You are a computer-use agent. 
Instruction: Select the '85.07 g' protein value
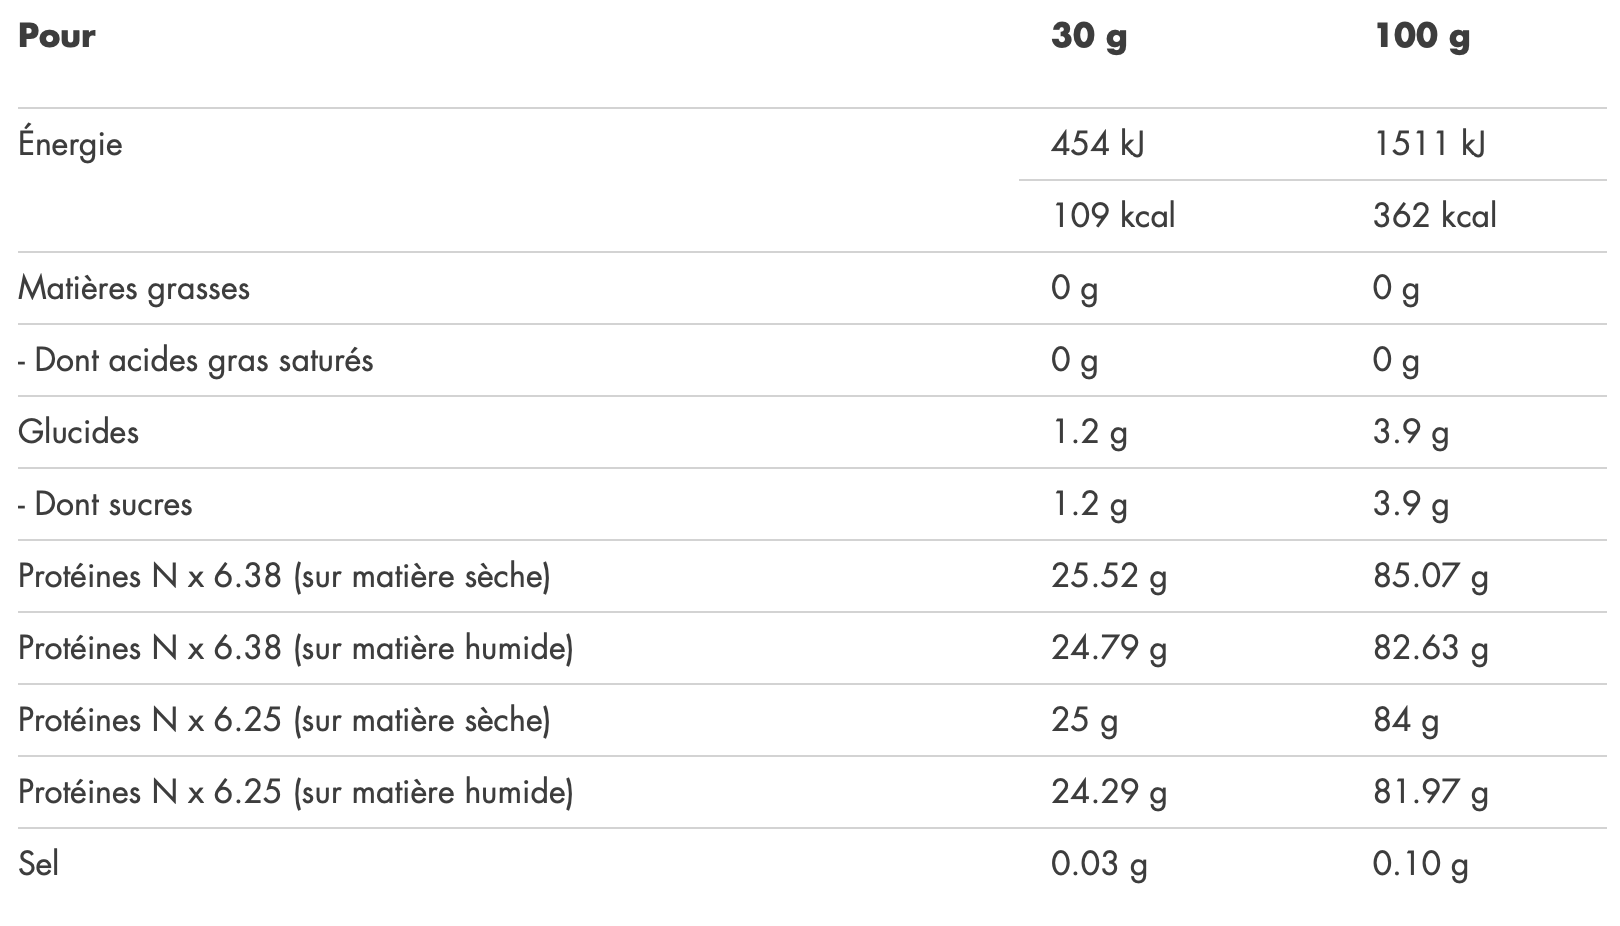(1430, 576)
